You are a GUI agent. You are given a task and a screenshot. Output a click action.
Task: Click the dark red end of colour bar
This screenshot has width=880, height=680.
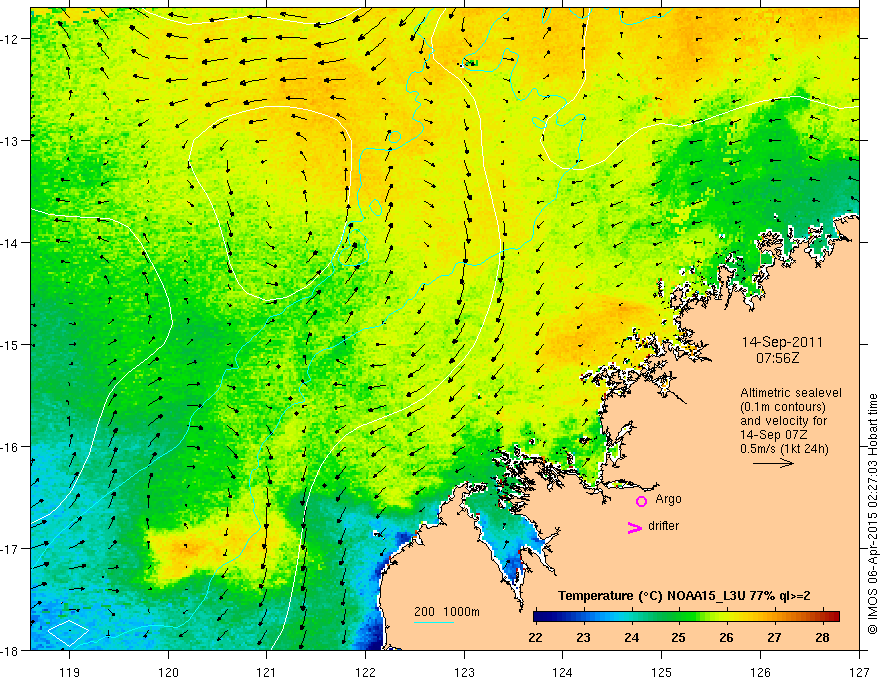pyautogui.click(x=834, y=617)
